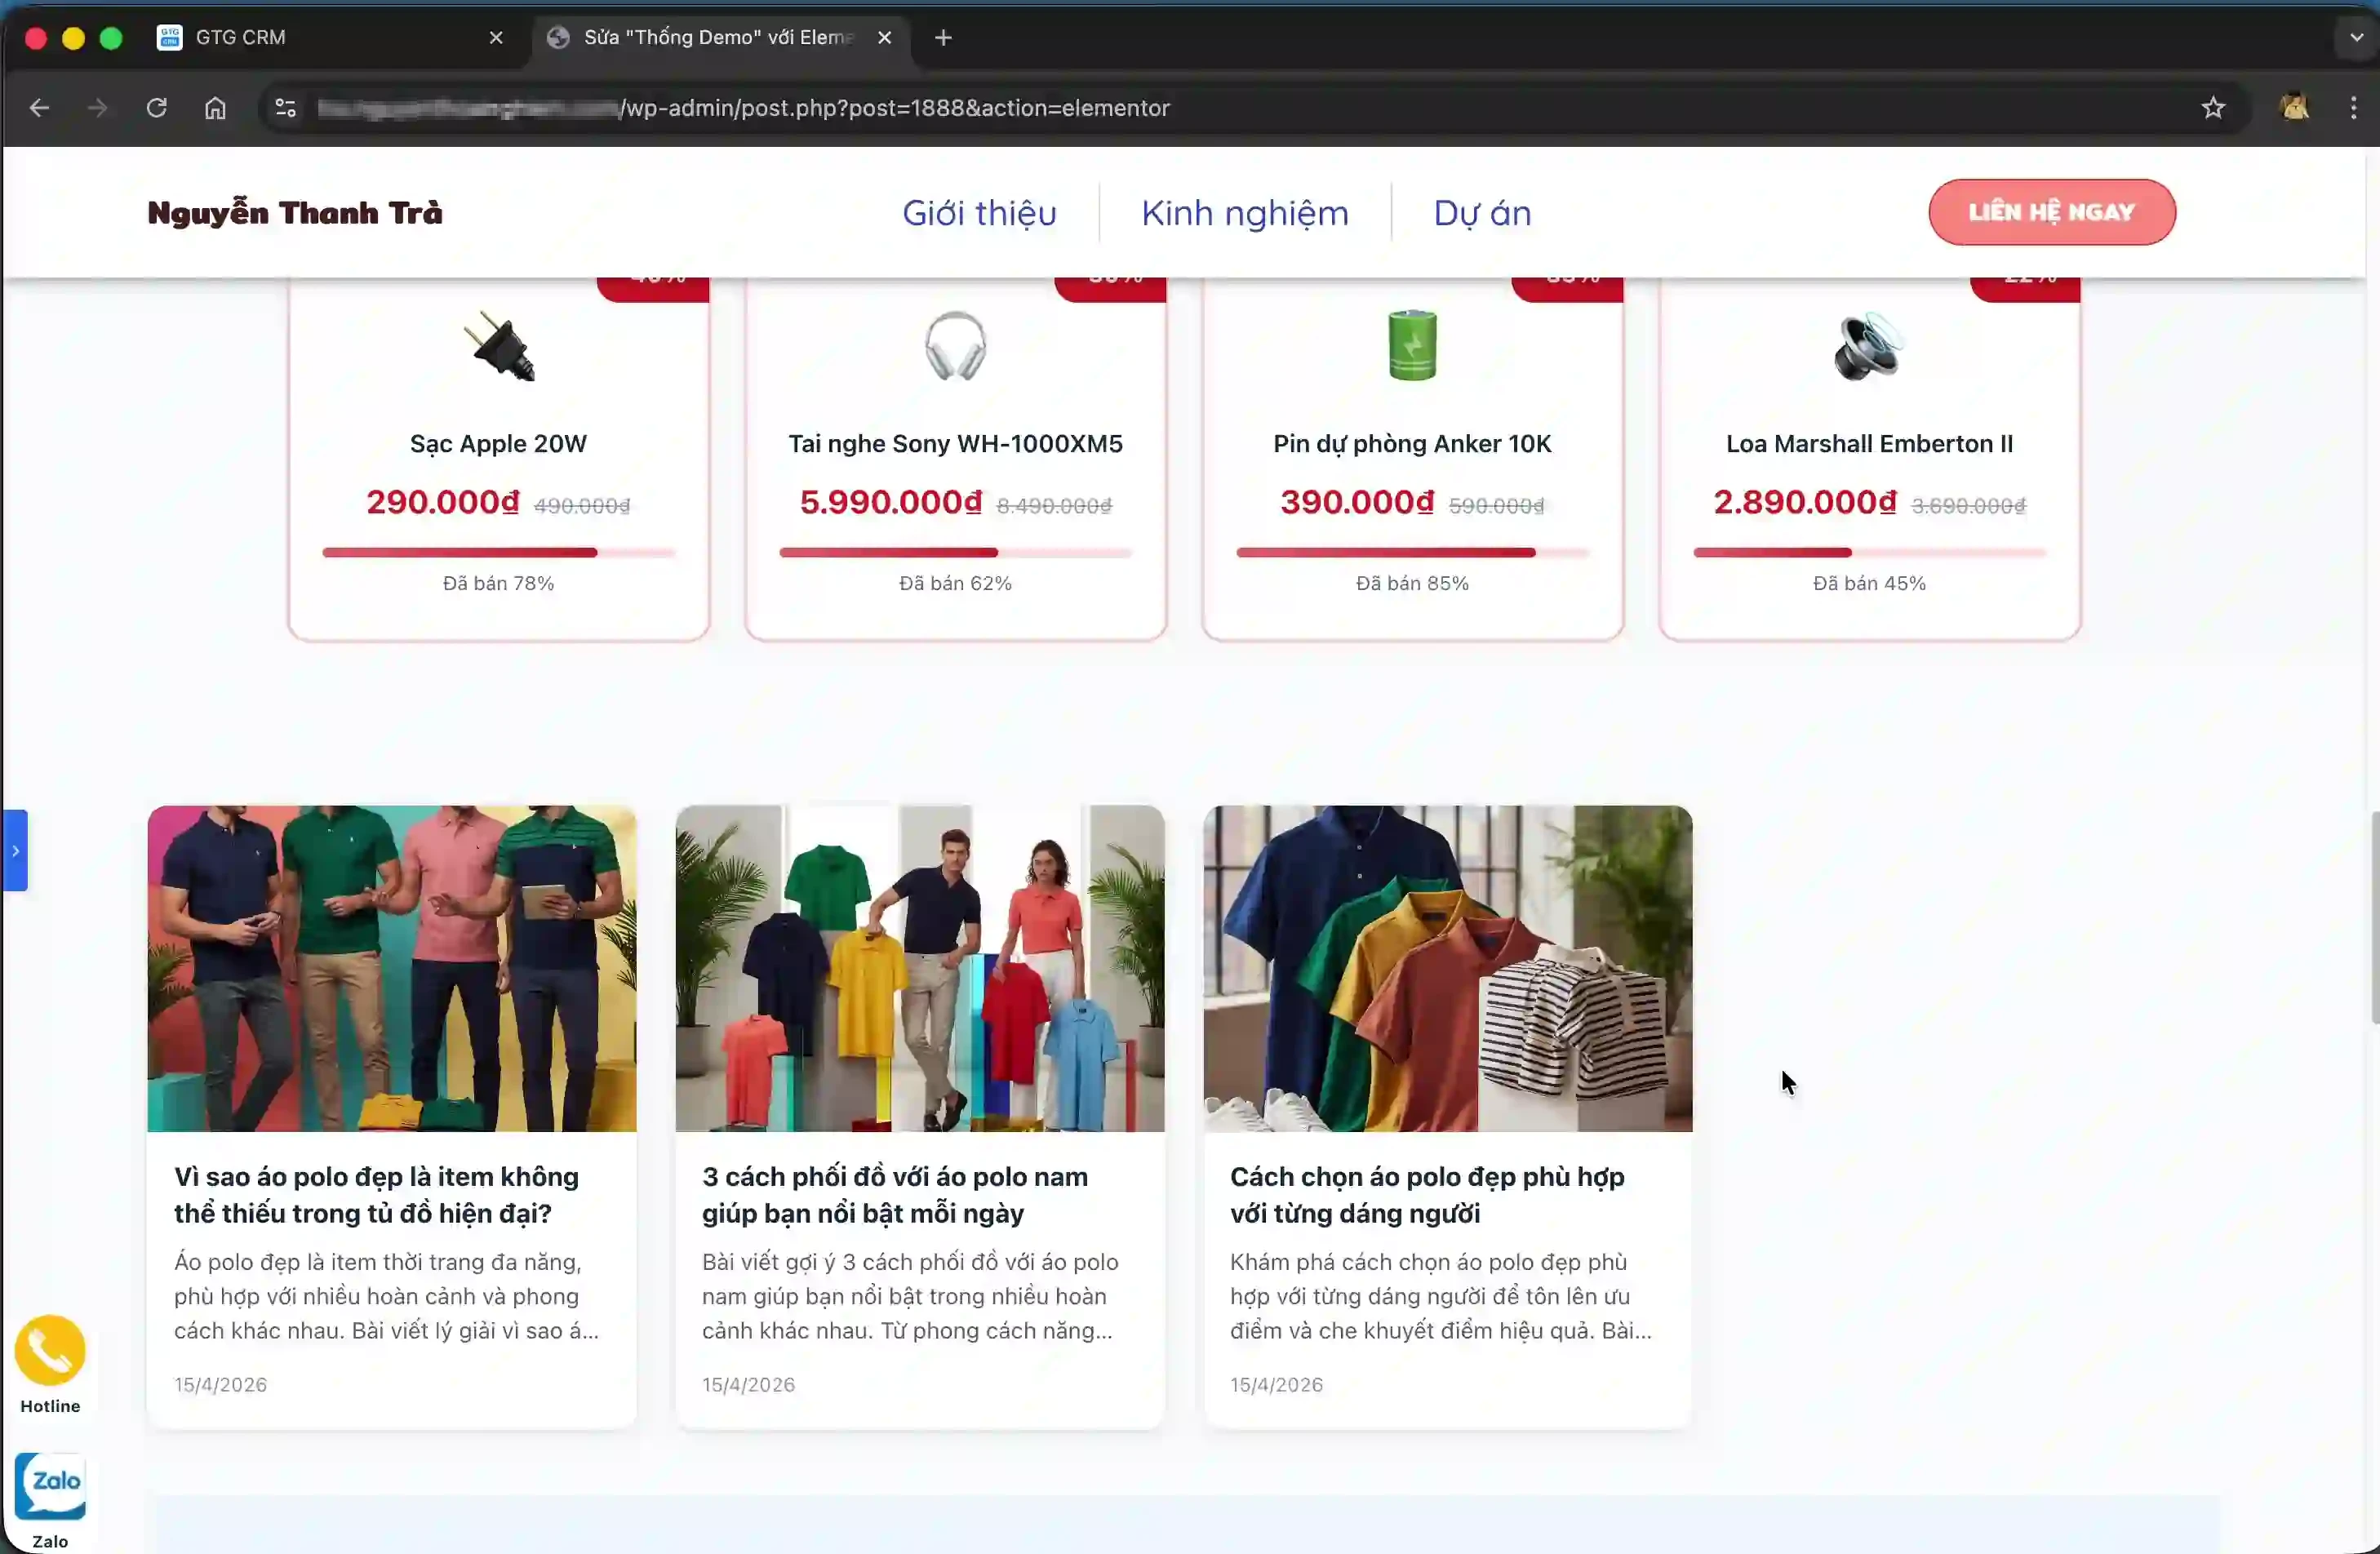Image resolution: width=2380 pixels, height=1554 pixels.
Task: Open the Kinh nghiệm menu item
Action: click(1244, 212)
